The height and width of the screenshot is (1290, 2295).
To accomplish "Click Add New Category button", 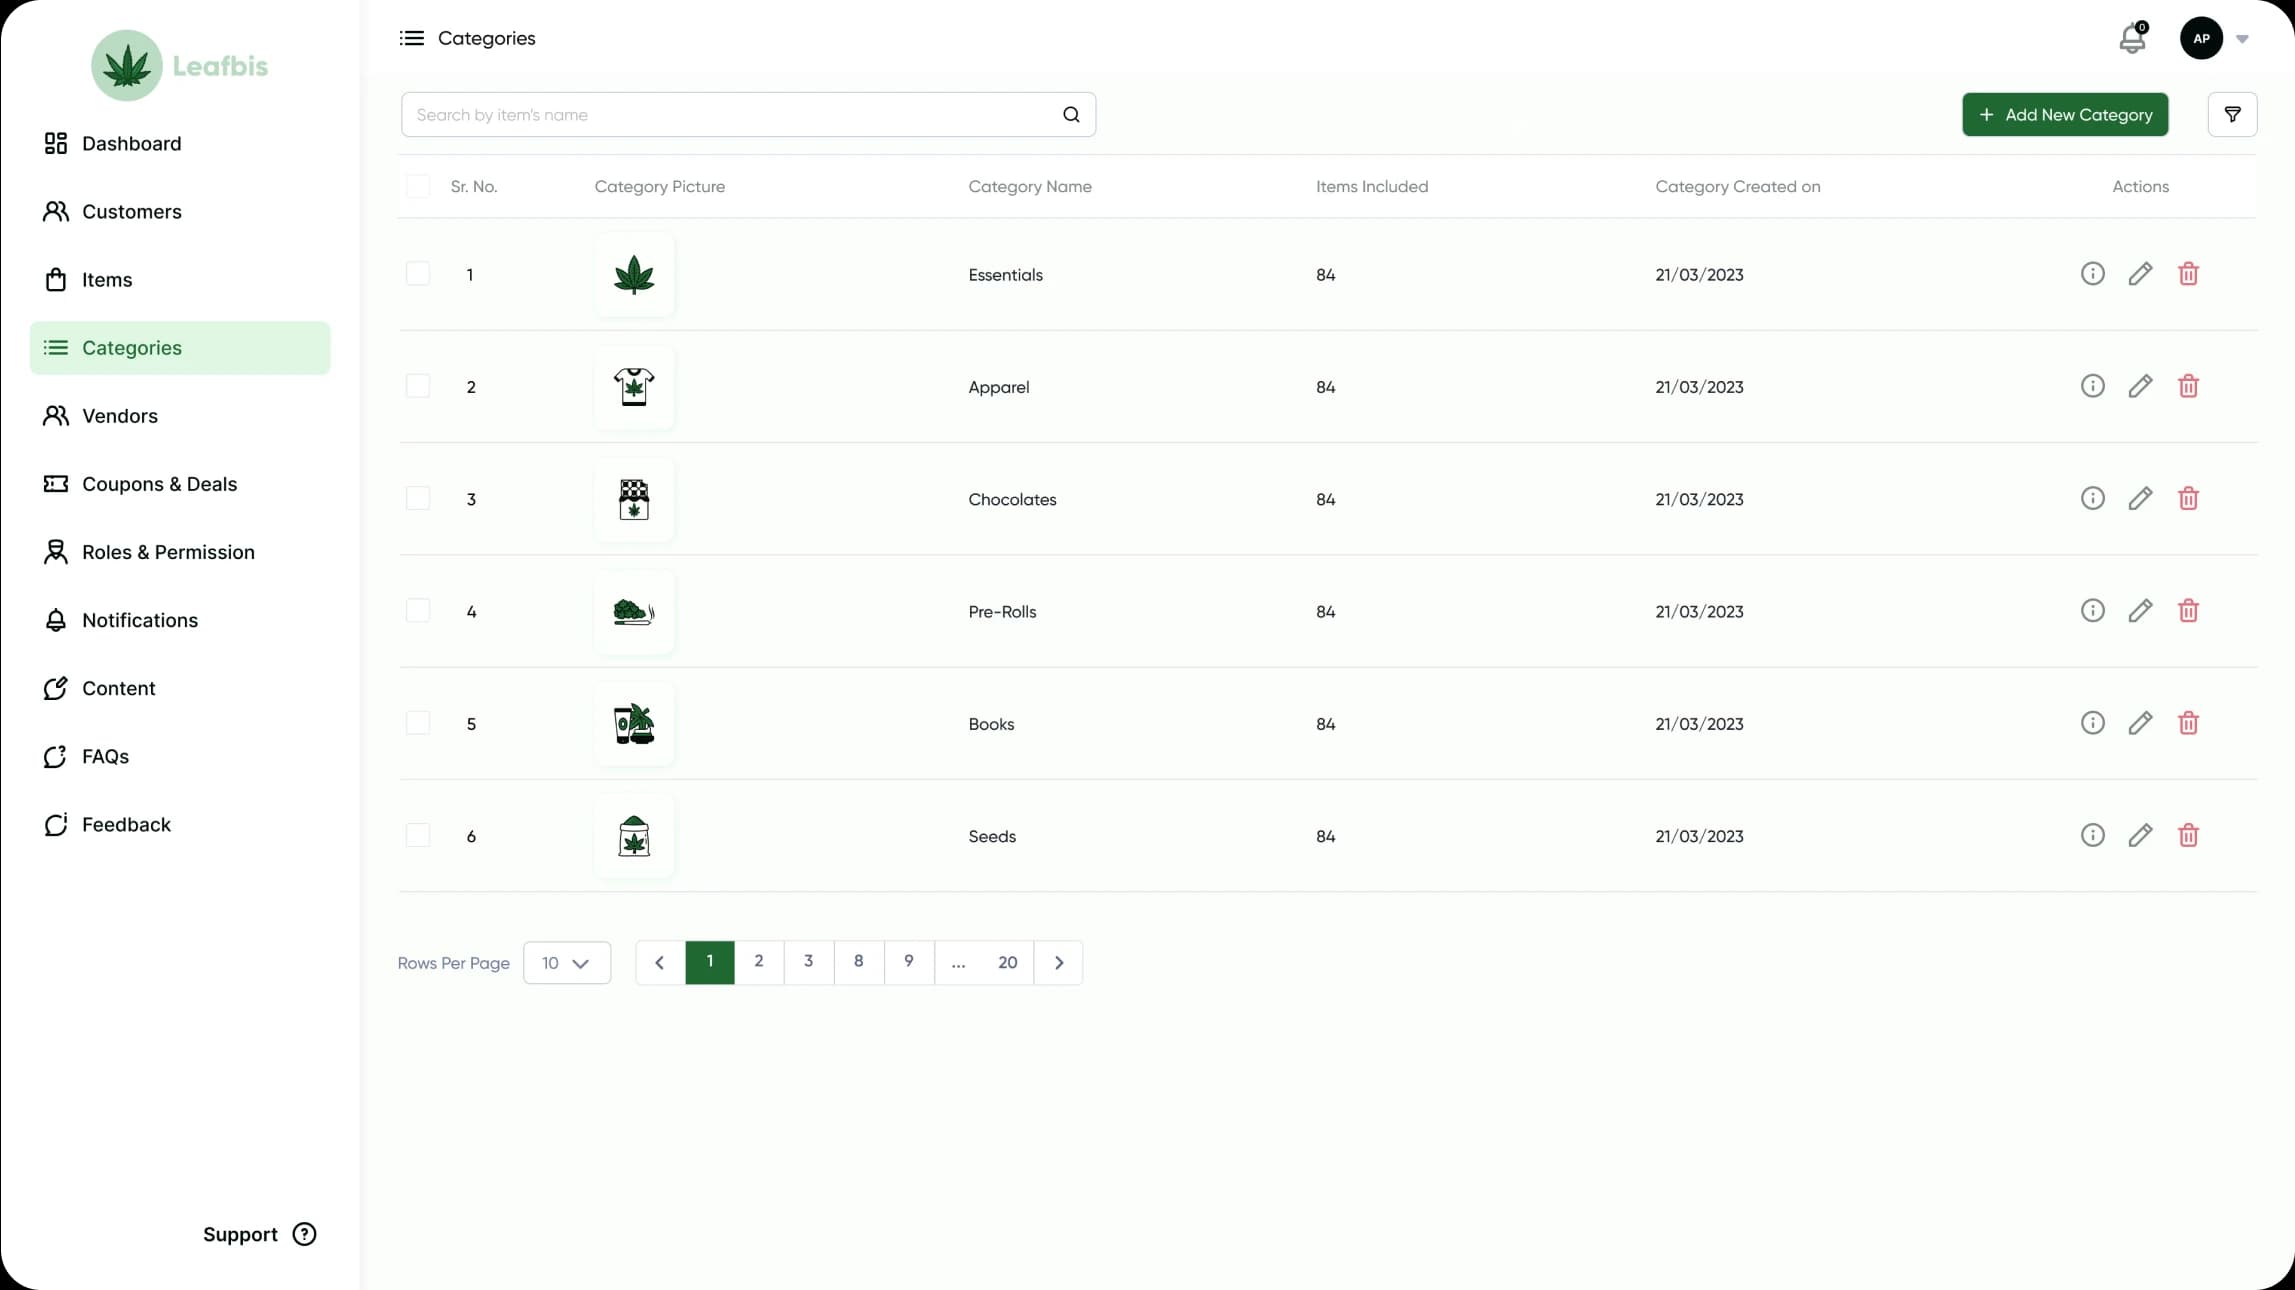I will coord(2065,112).
